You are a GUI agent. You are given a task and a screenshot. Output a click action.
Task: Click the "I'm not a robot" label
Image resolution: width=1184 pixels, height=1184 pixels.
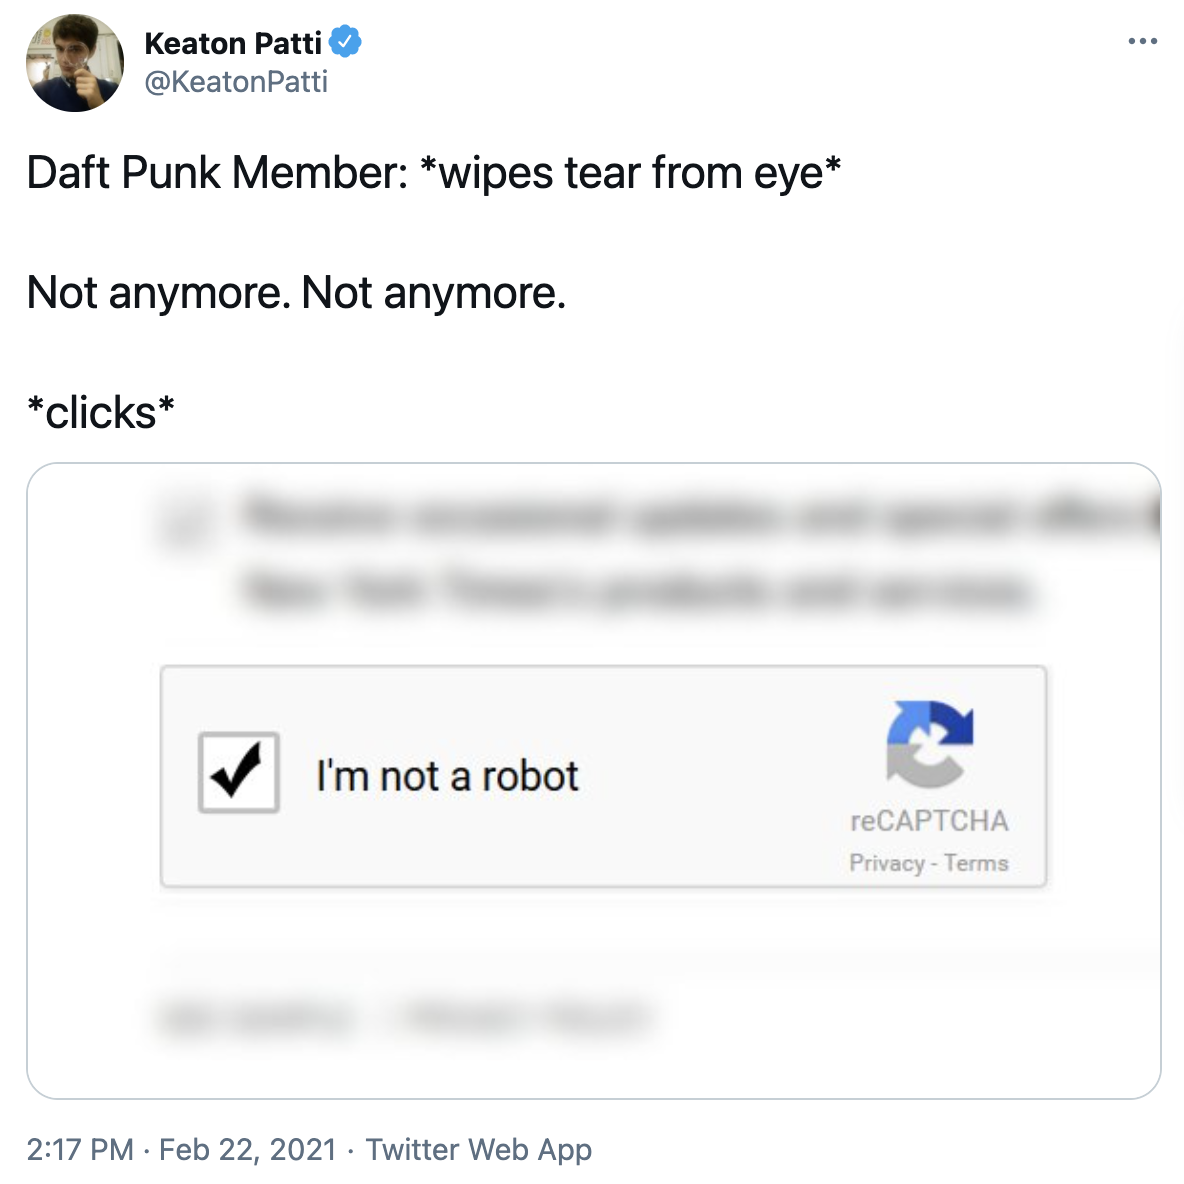447,776
